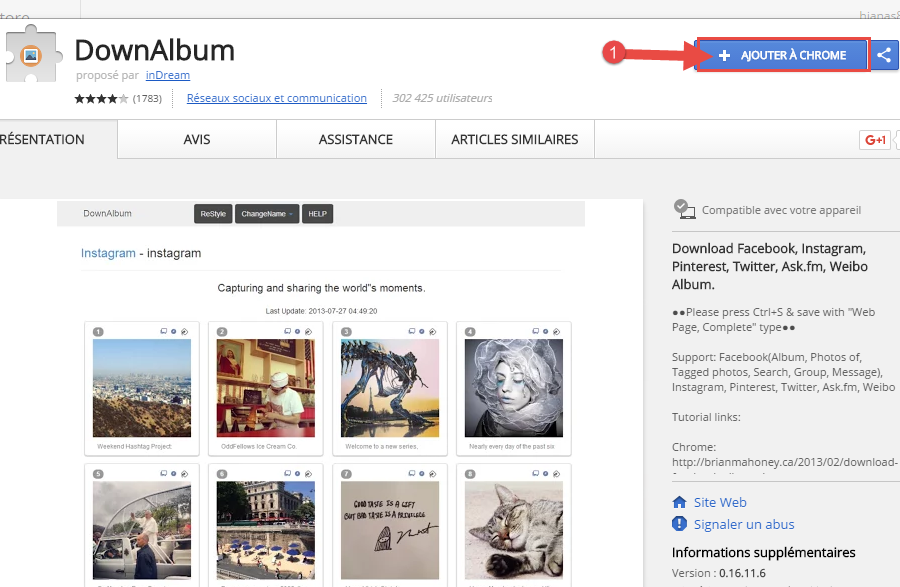Switch to the ASSISTANCE tab

(x=356, y=139)
